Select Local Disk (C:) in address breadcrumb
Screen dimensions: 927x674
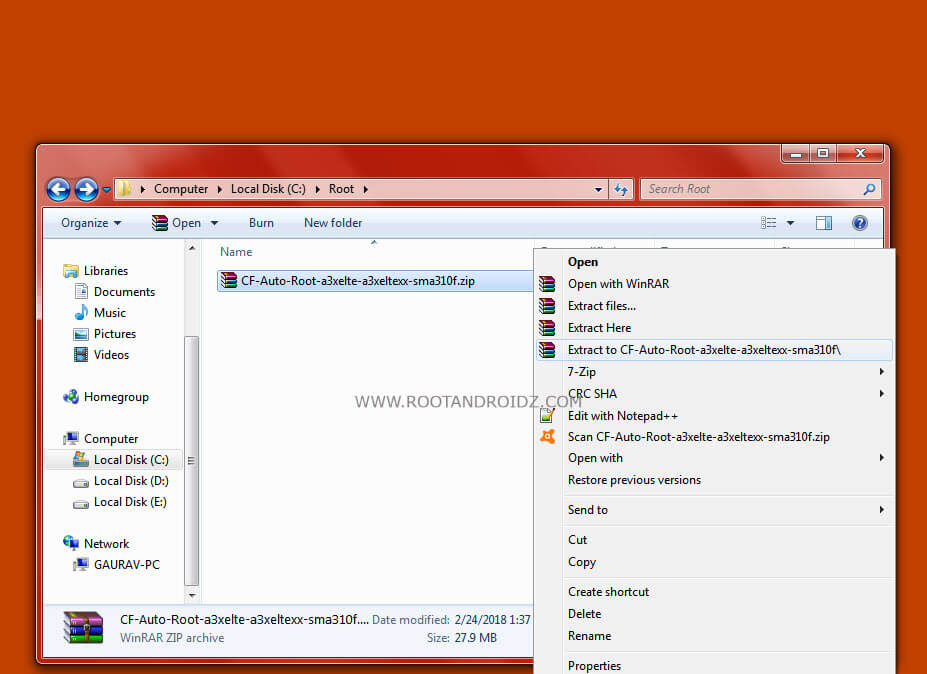pyautogui.click(x=268, y=189)
